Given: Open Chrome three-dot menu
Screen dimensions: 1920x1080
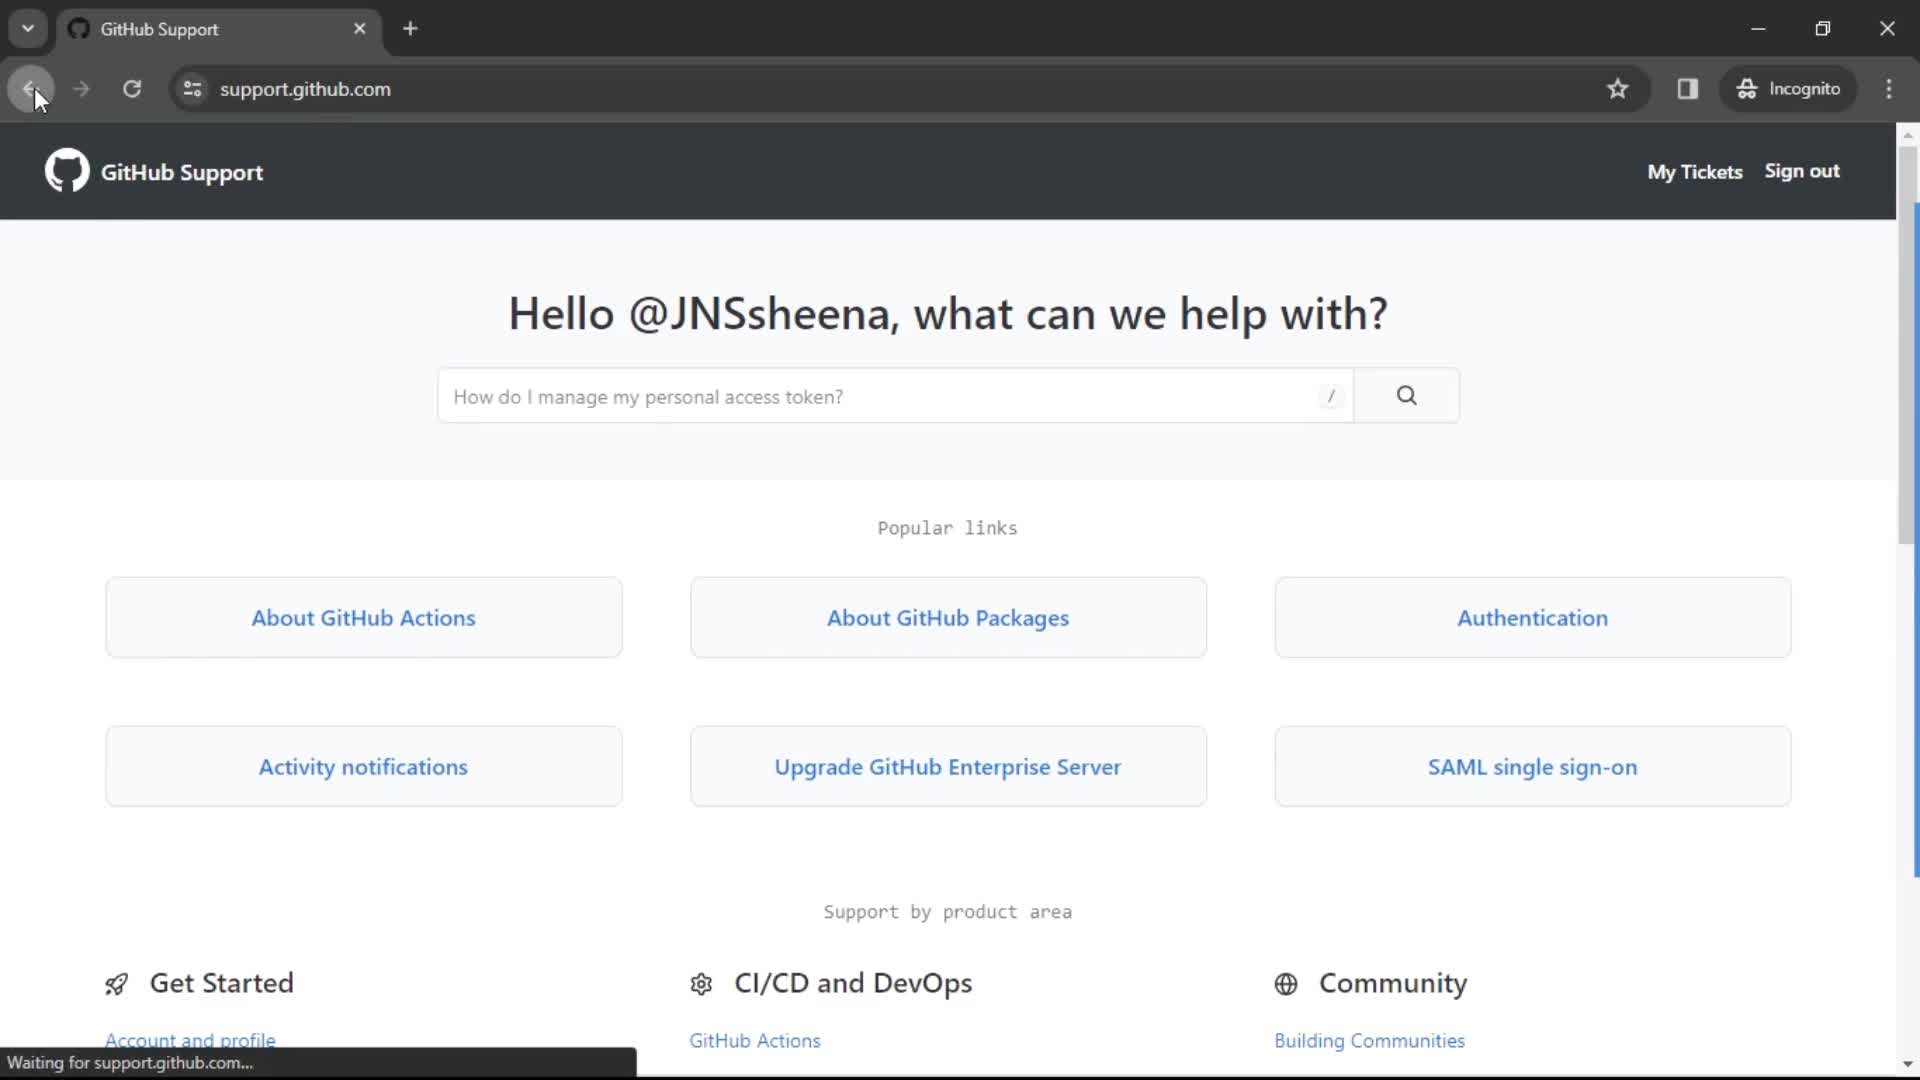Looking at the screenshot, I should tap(1889, 89).
